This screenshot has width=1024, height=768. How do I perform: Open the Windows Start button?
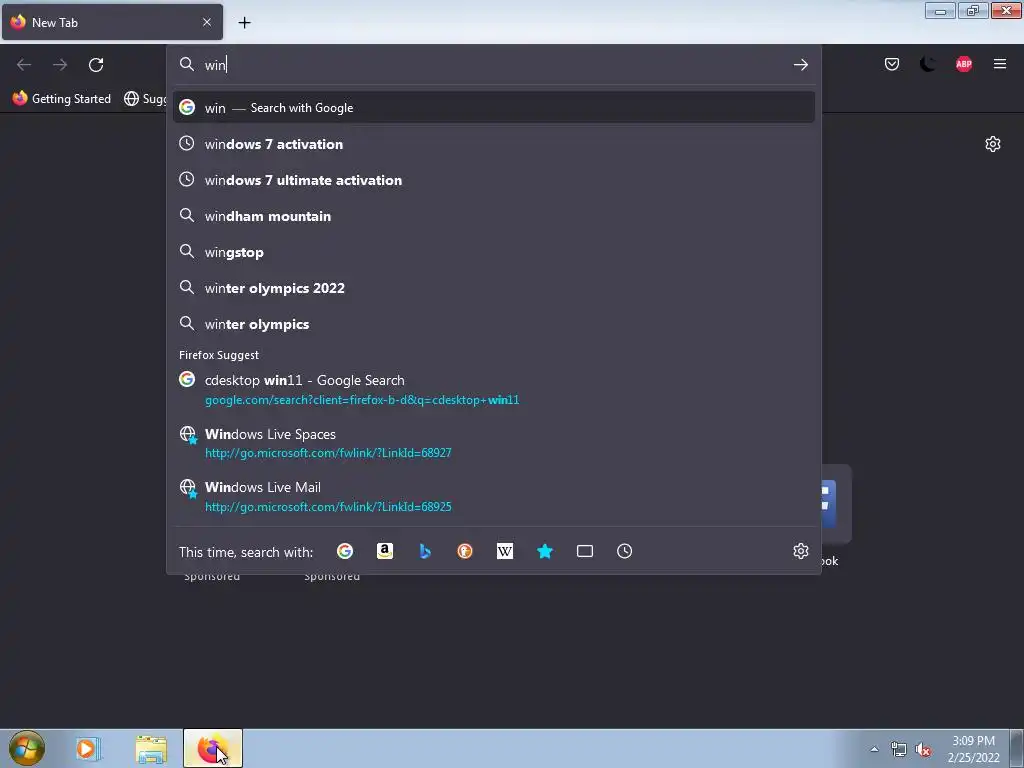(x=26, y=748)
